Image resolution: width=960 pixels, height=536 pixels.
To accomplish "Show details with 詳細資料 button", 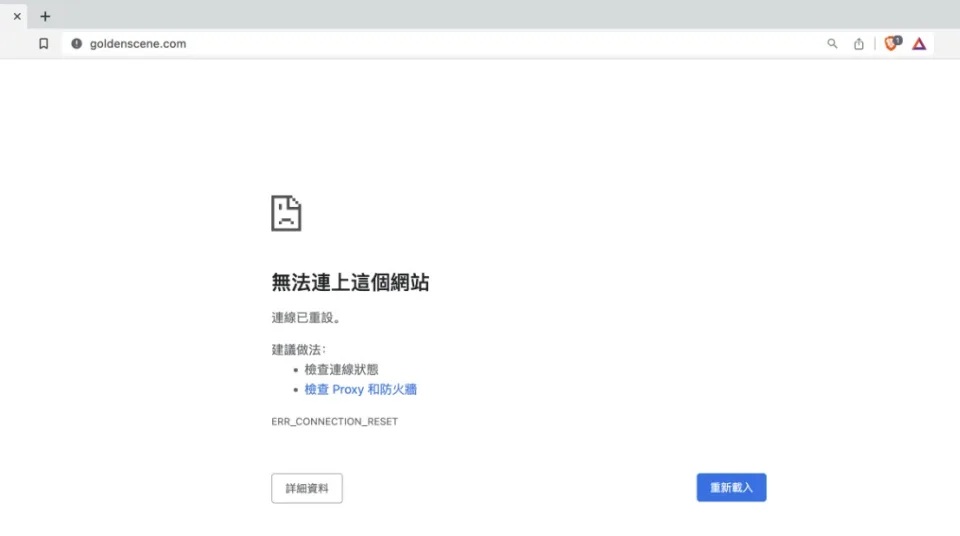I will [307, 488].
